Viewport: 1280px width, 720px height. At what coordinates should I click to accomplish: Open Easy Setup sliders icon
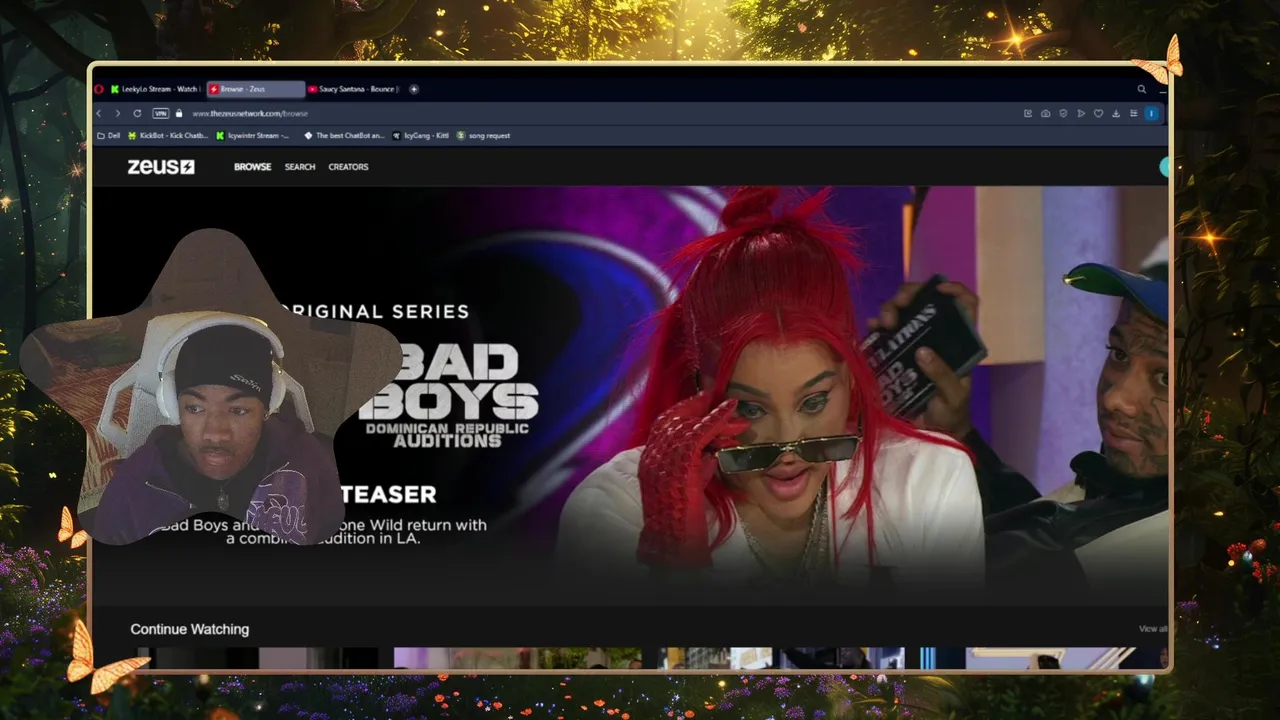coord(1134,113)
